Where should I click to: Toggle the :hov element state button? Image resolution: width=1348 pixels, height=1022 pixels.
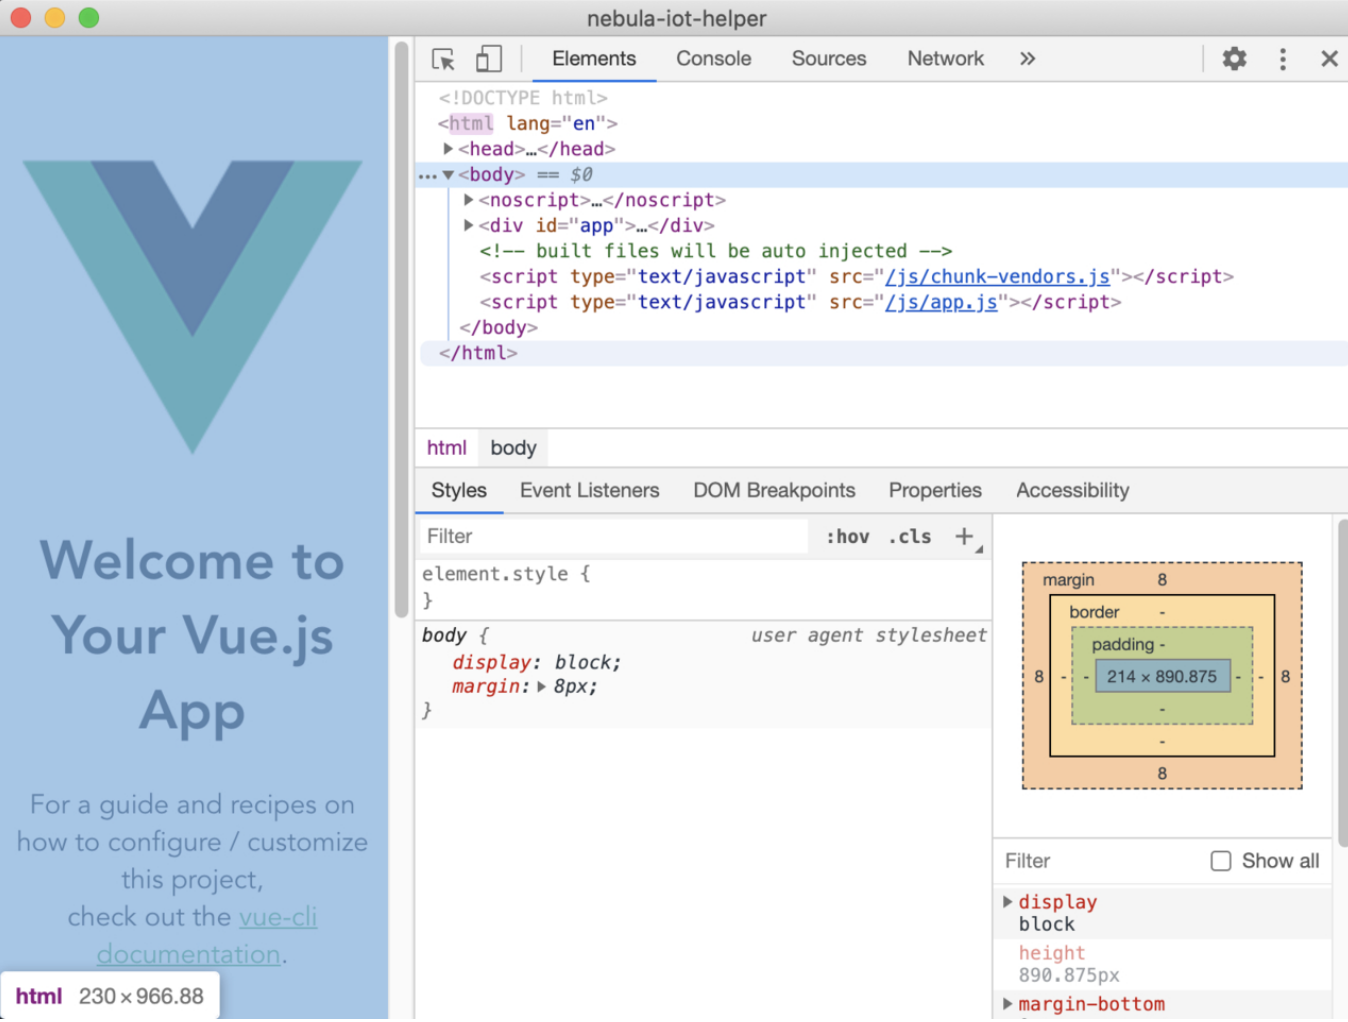[x=847, y=537]
